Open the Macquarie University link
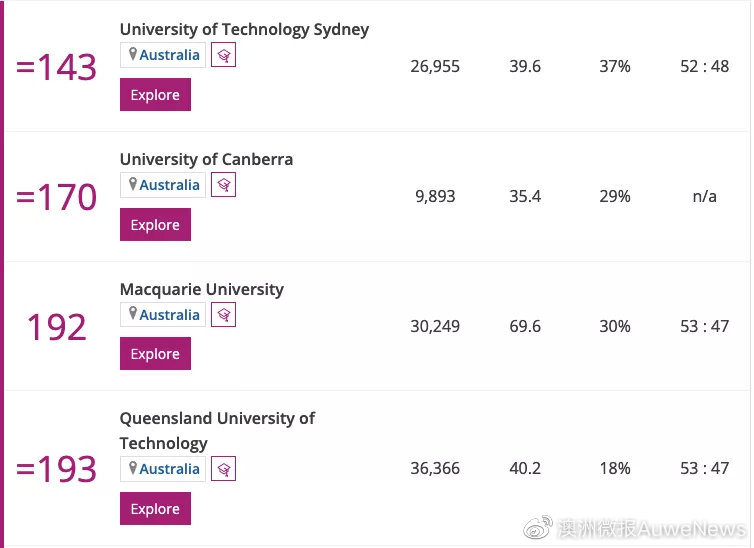The width and height of the screenshot is (754, 548). 201,289
